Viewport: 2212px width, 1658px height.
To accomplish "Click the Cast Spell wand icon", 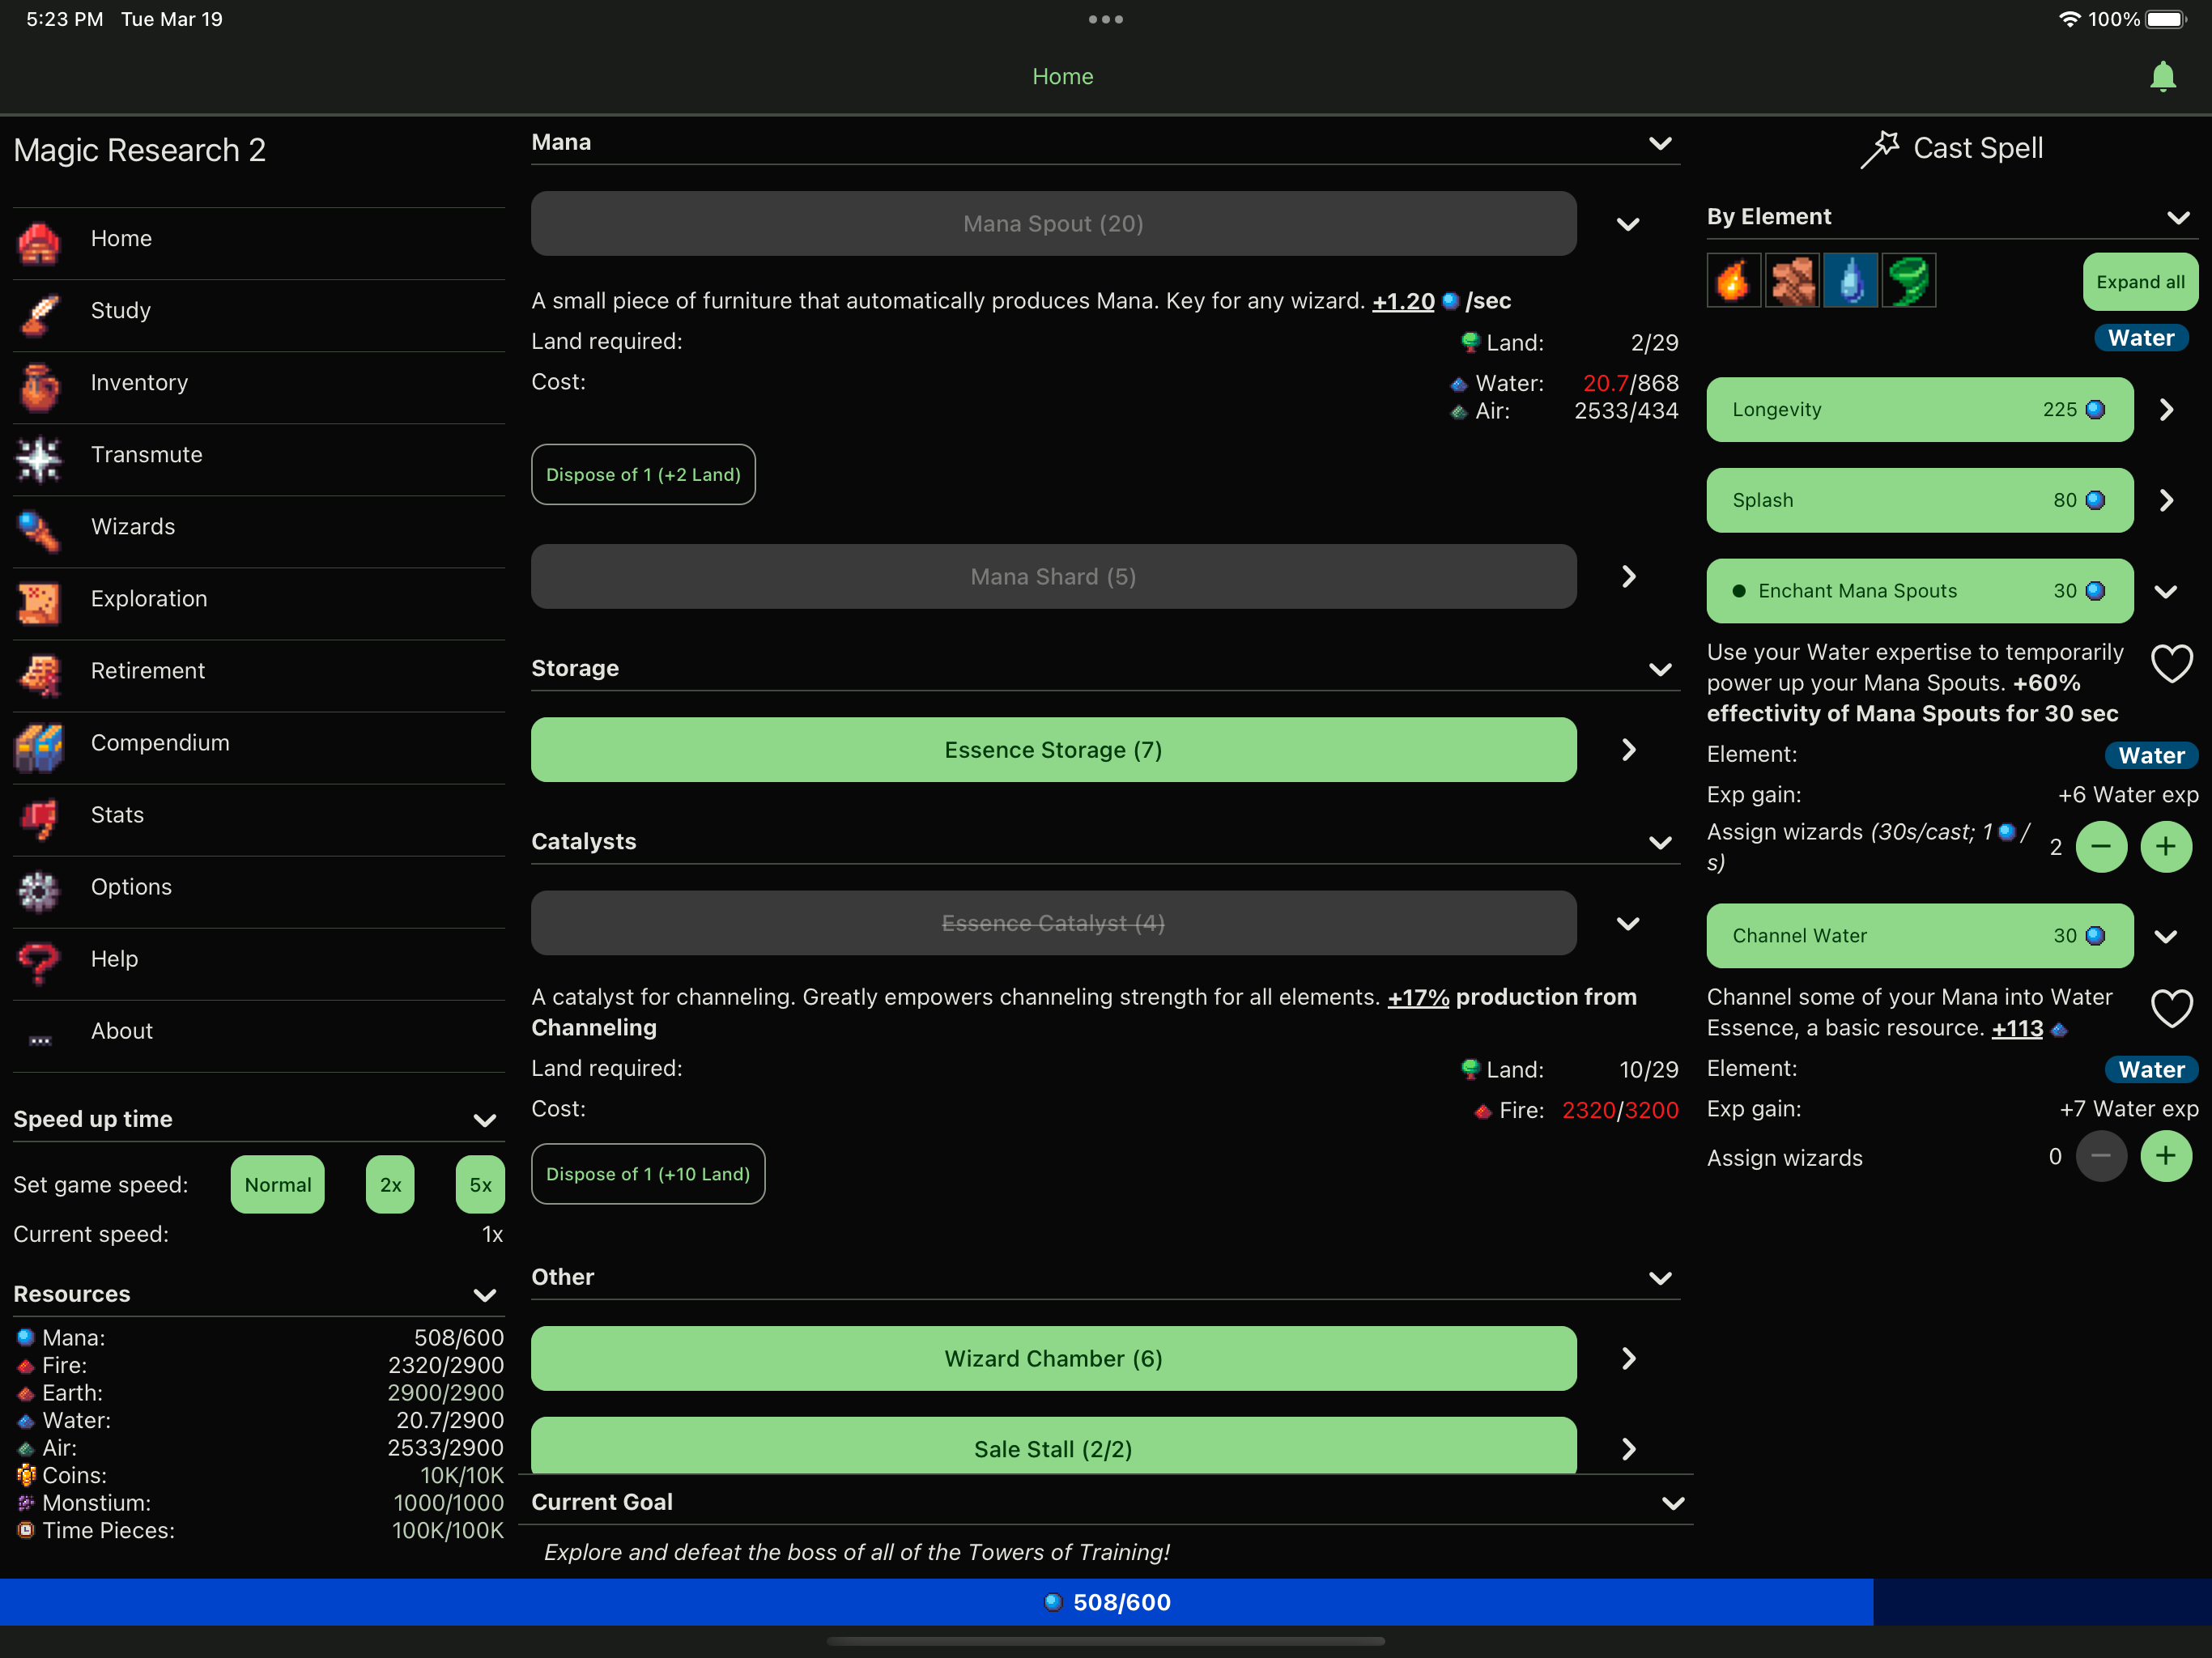I will (x=1880, y=150).
